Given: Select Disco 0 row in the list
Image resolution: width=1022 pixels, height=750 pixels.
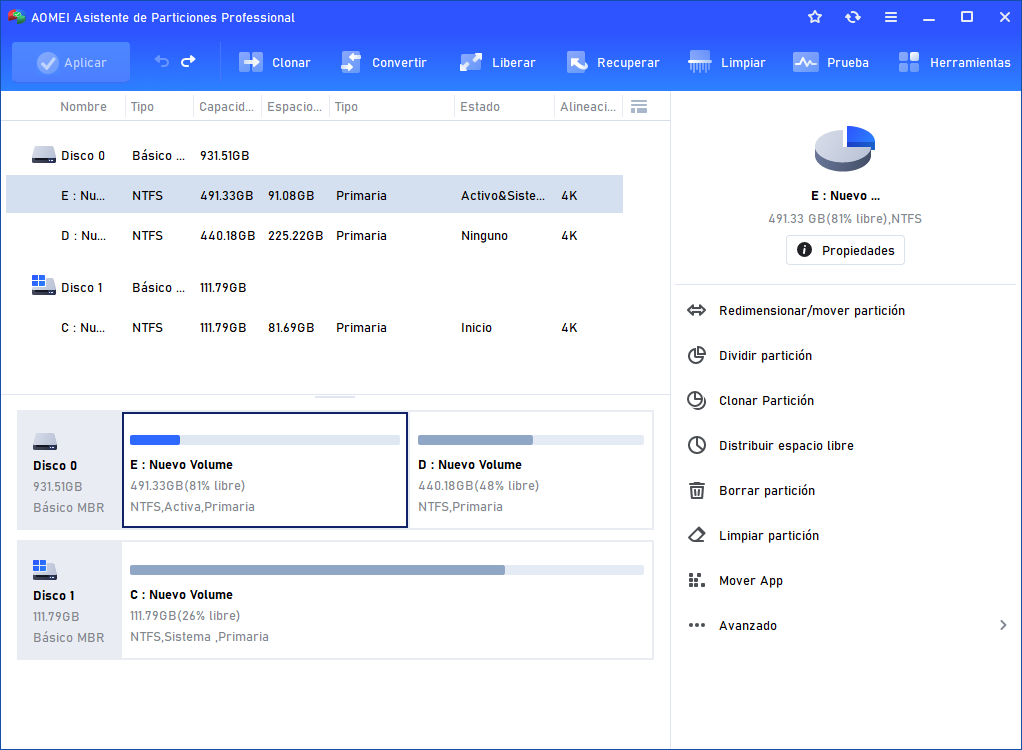Looking at the screenshot, I should (83, 156).
